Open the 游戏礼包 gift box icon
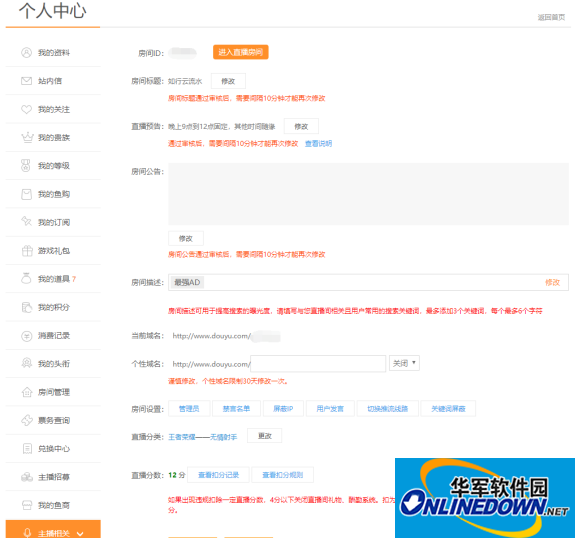The width and height of the screenshot is (575, 538). tap(27, 250)
